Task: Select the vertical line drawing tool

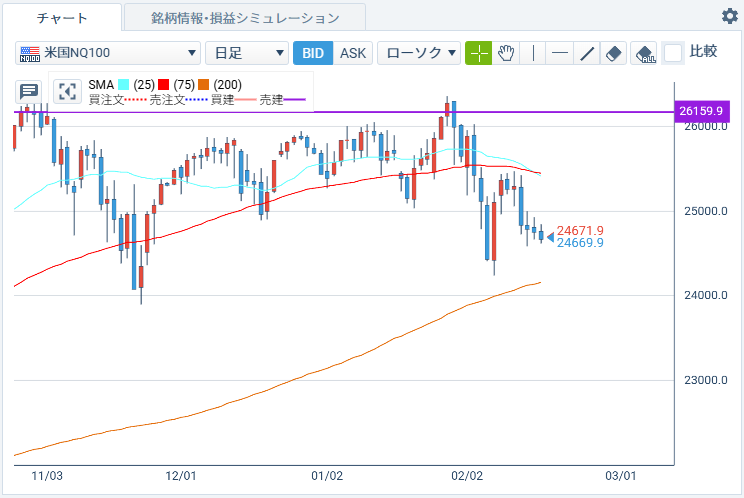Action: pyautogui.click(x=533, y=53)
